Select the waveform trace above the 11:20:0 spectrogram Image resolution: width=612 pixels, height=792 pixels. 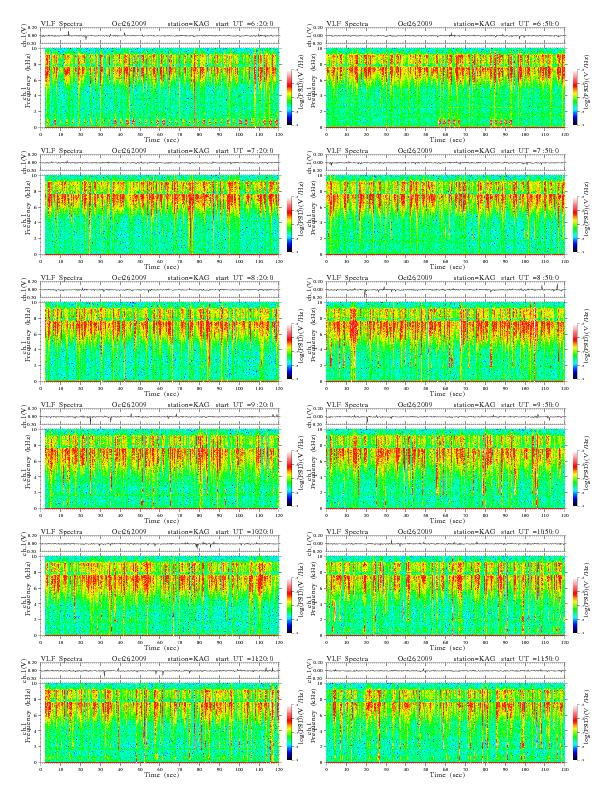click(x=160, y=671)
